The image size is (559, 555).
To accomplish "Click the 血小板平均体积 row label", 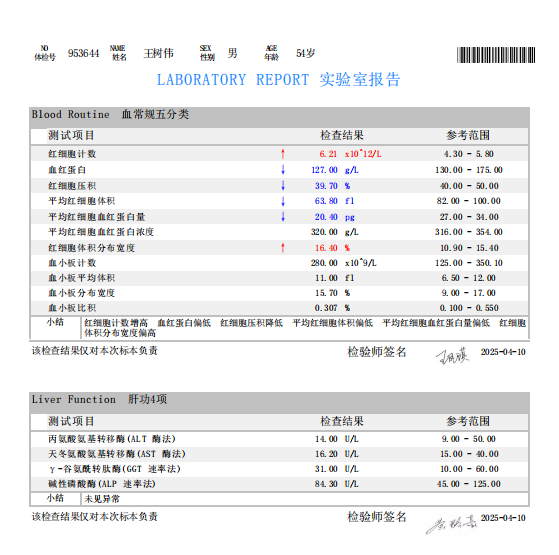I will pyautogui.click(x=82, y=278).
